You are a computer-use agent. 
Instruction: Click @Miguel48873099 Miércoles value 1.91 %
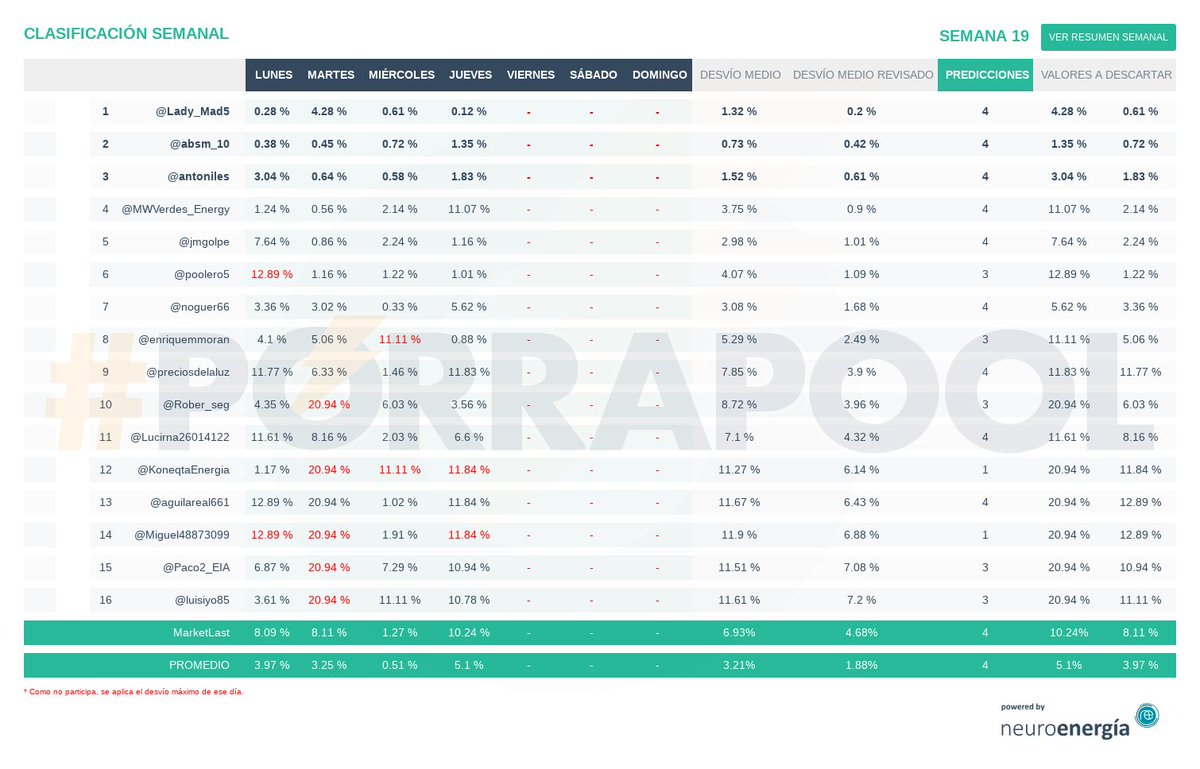click(x=400, y=535)
